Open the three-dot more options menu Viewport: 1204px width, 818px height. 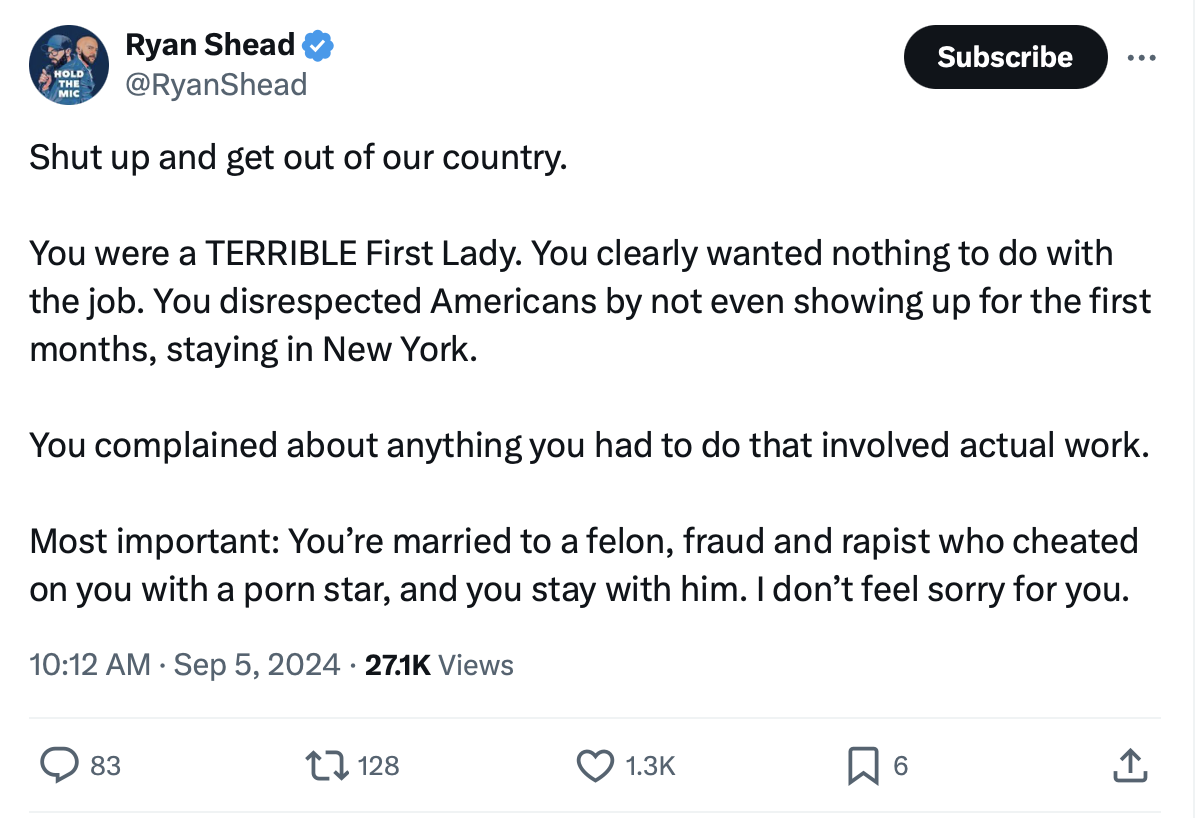click(x=1140, y=57)
